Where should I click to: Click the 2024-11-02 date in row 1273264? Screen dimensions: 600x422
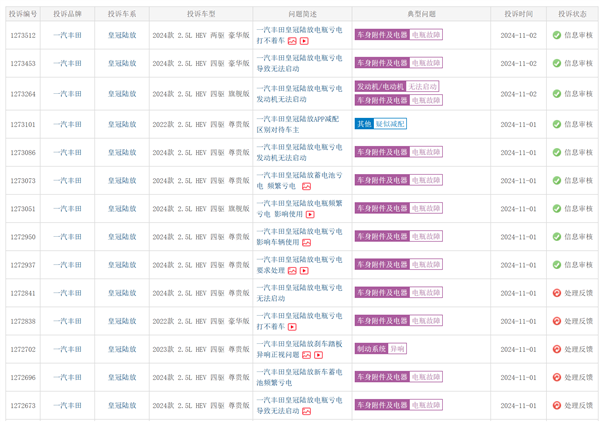518,94
